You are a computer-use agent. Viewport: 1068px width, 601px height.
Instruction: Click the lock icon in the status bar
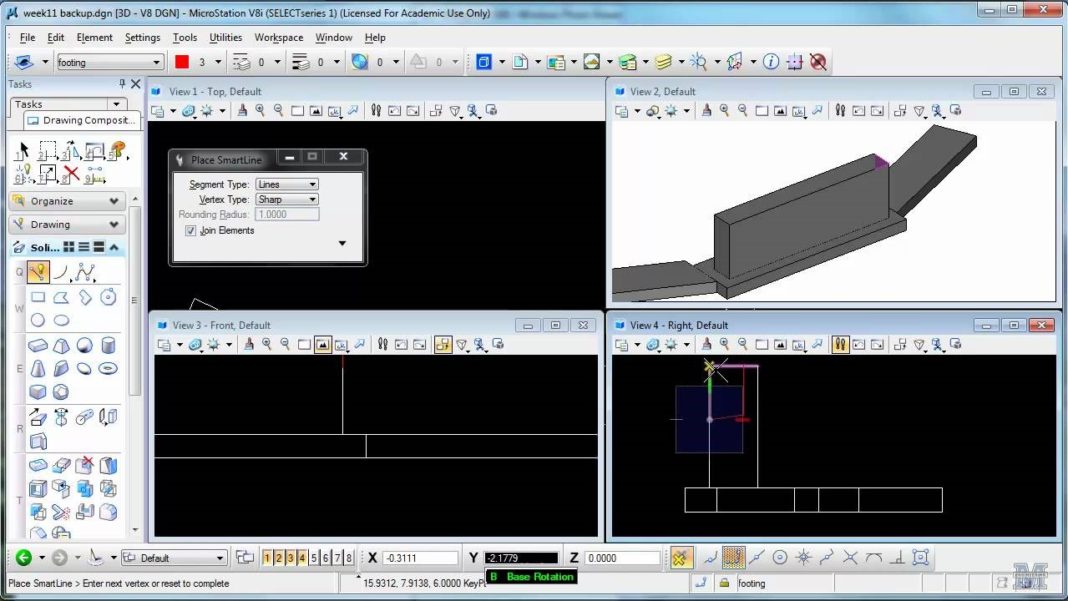pos(725,581)
